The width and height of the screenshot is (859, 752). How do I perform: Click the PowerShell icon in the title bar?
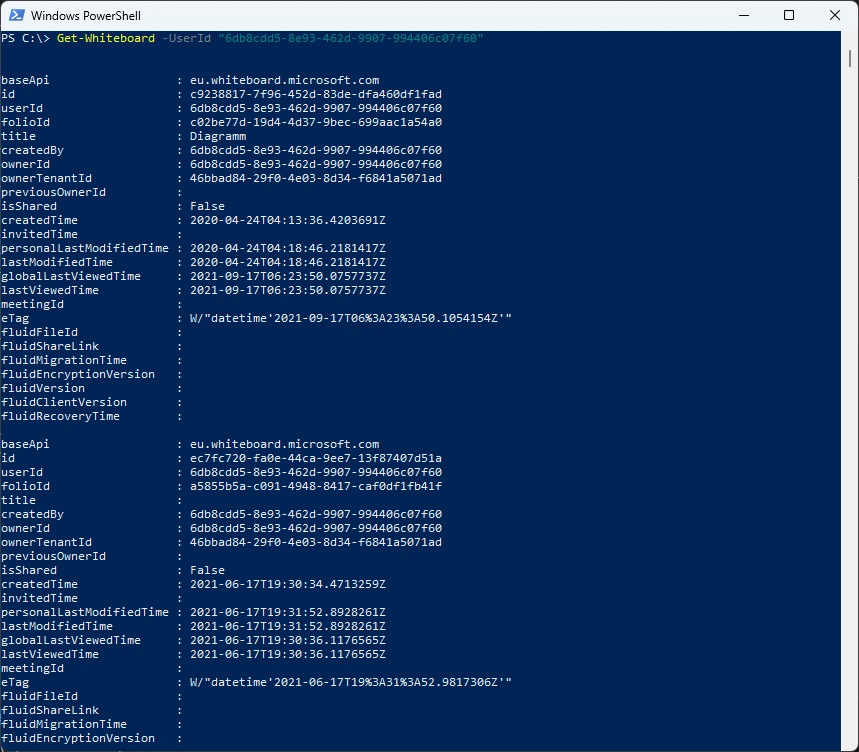15,16
